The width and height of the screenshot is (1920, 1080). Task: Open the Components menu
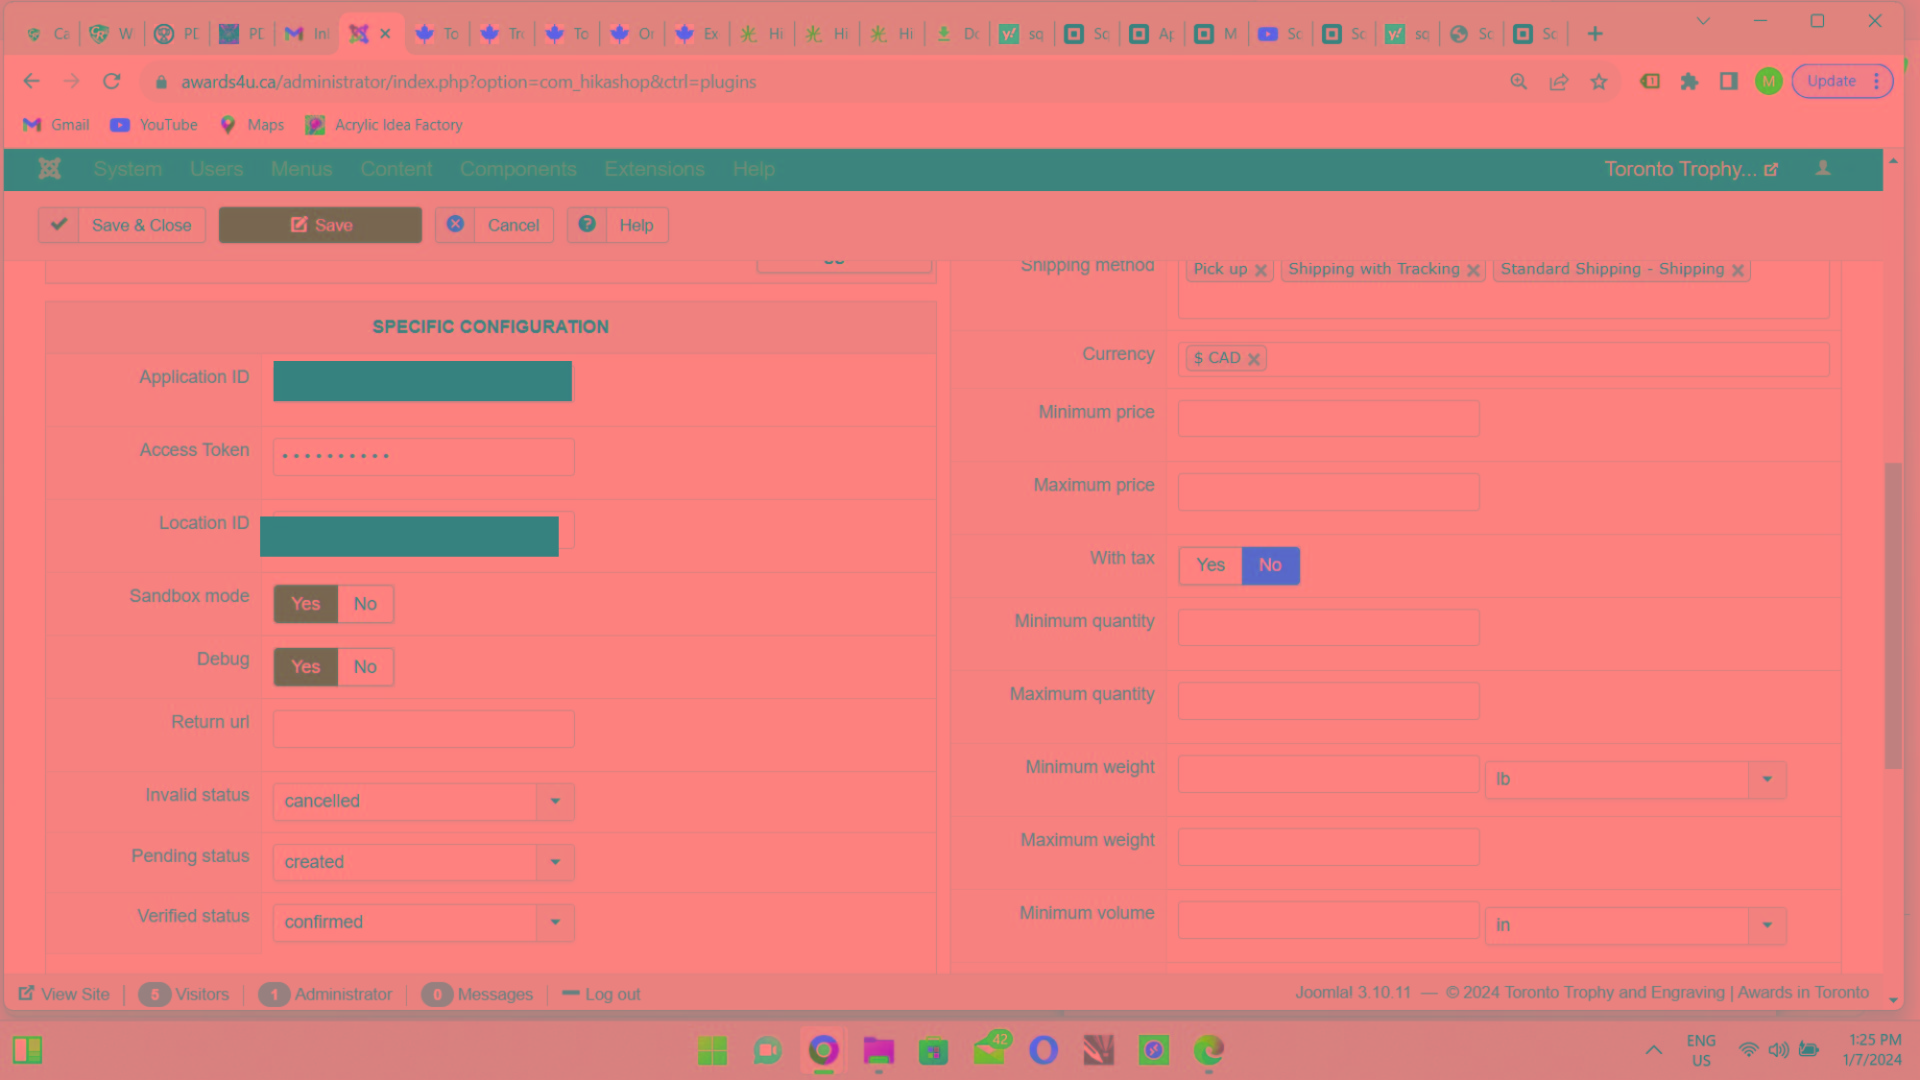point(518,169)
